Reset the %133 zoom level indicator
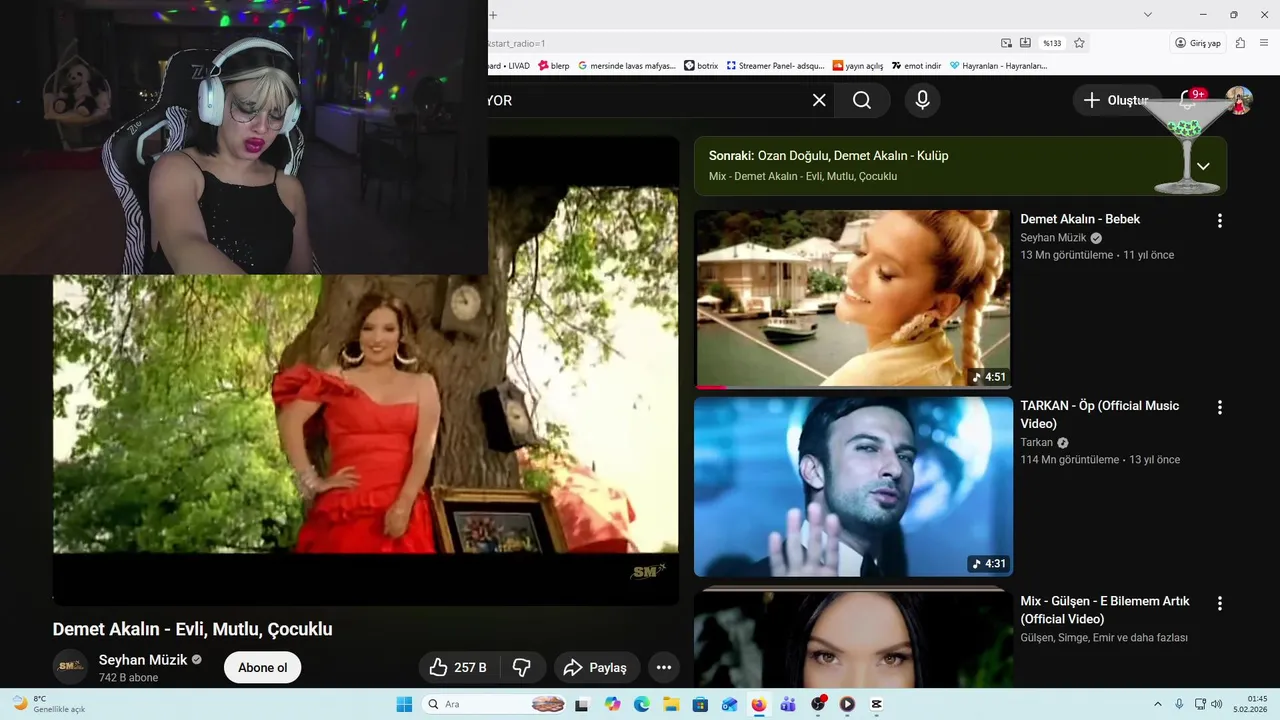Viewport: 1280px width, 720px height. pyautogui.click(x=1052, y=43)
